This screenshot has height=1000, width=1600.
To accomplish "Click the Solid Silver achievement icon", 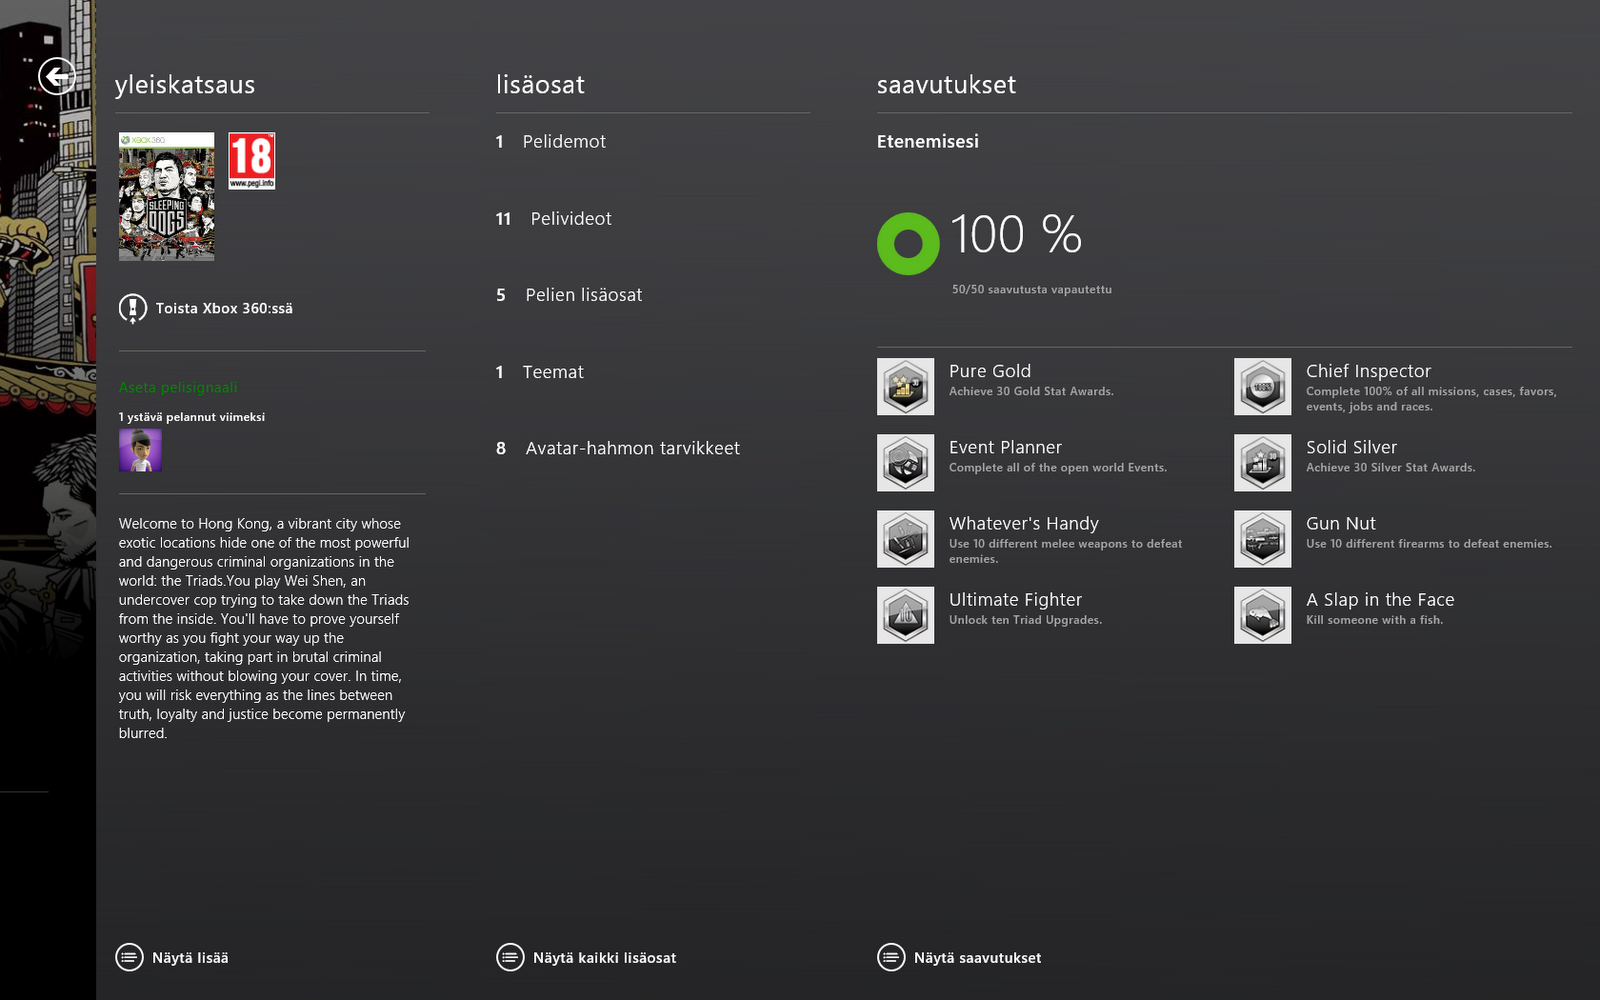I will pos(1263,463).
